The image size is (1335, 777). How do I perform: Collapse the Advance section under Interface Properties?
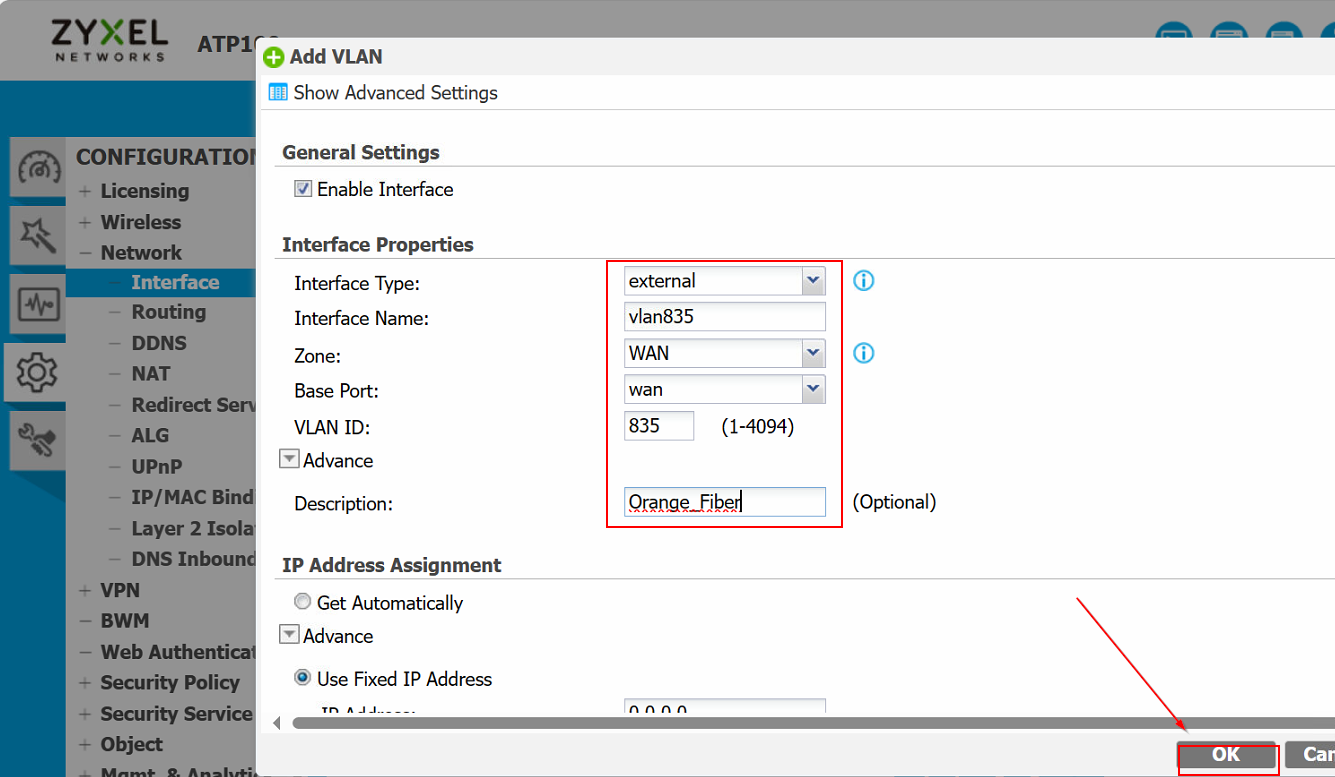tap(289, 459)
